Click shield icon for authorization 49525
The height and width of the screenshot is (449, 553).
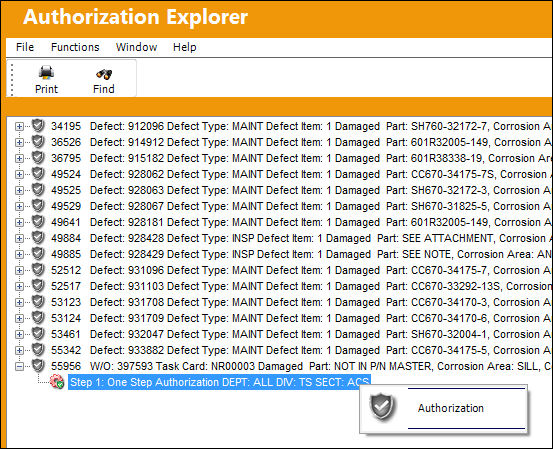(x=38, y=190)
